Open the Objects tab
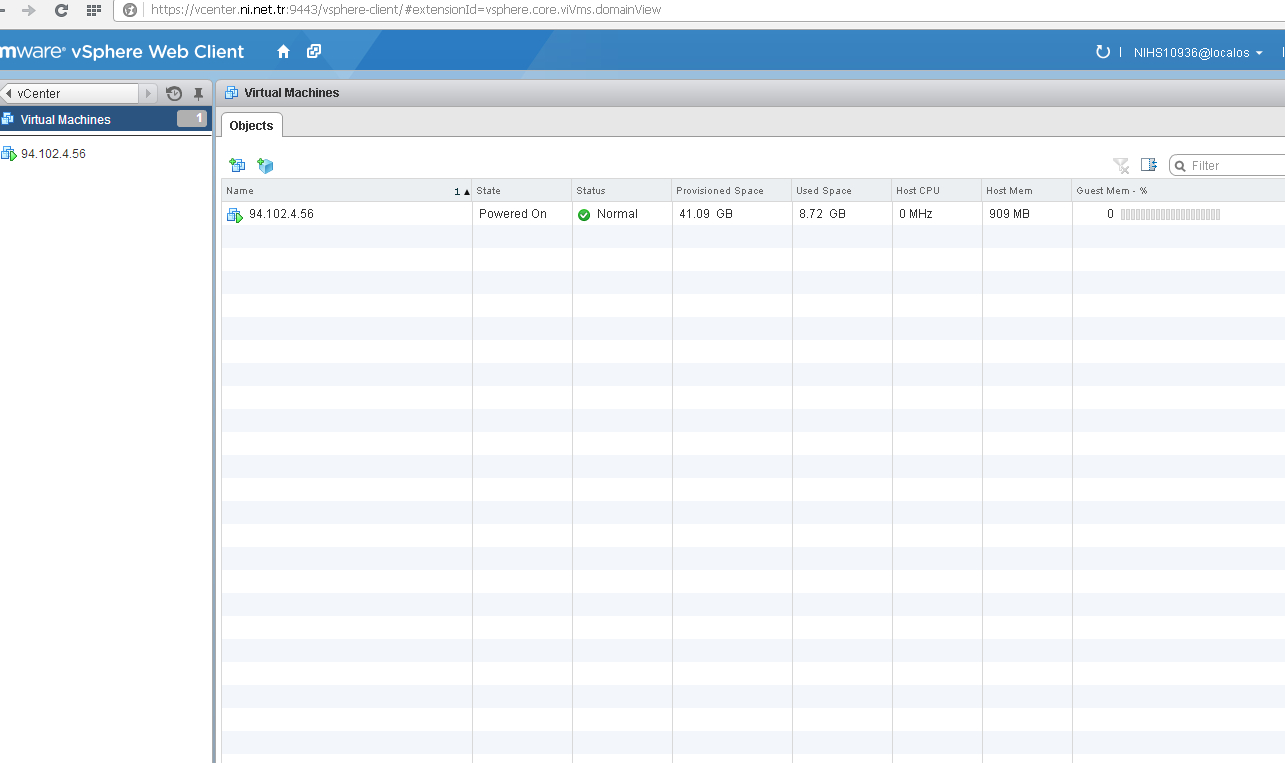The width and height of the screenshot is (1285, 763). (251, 125)
